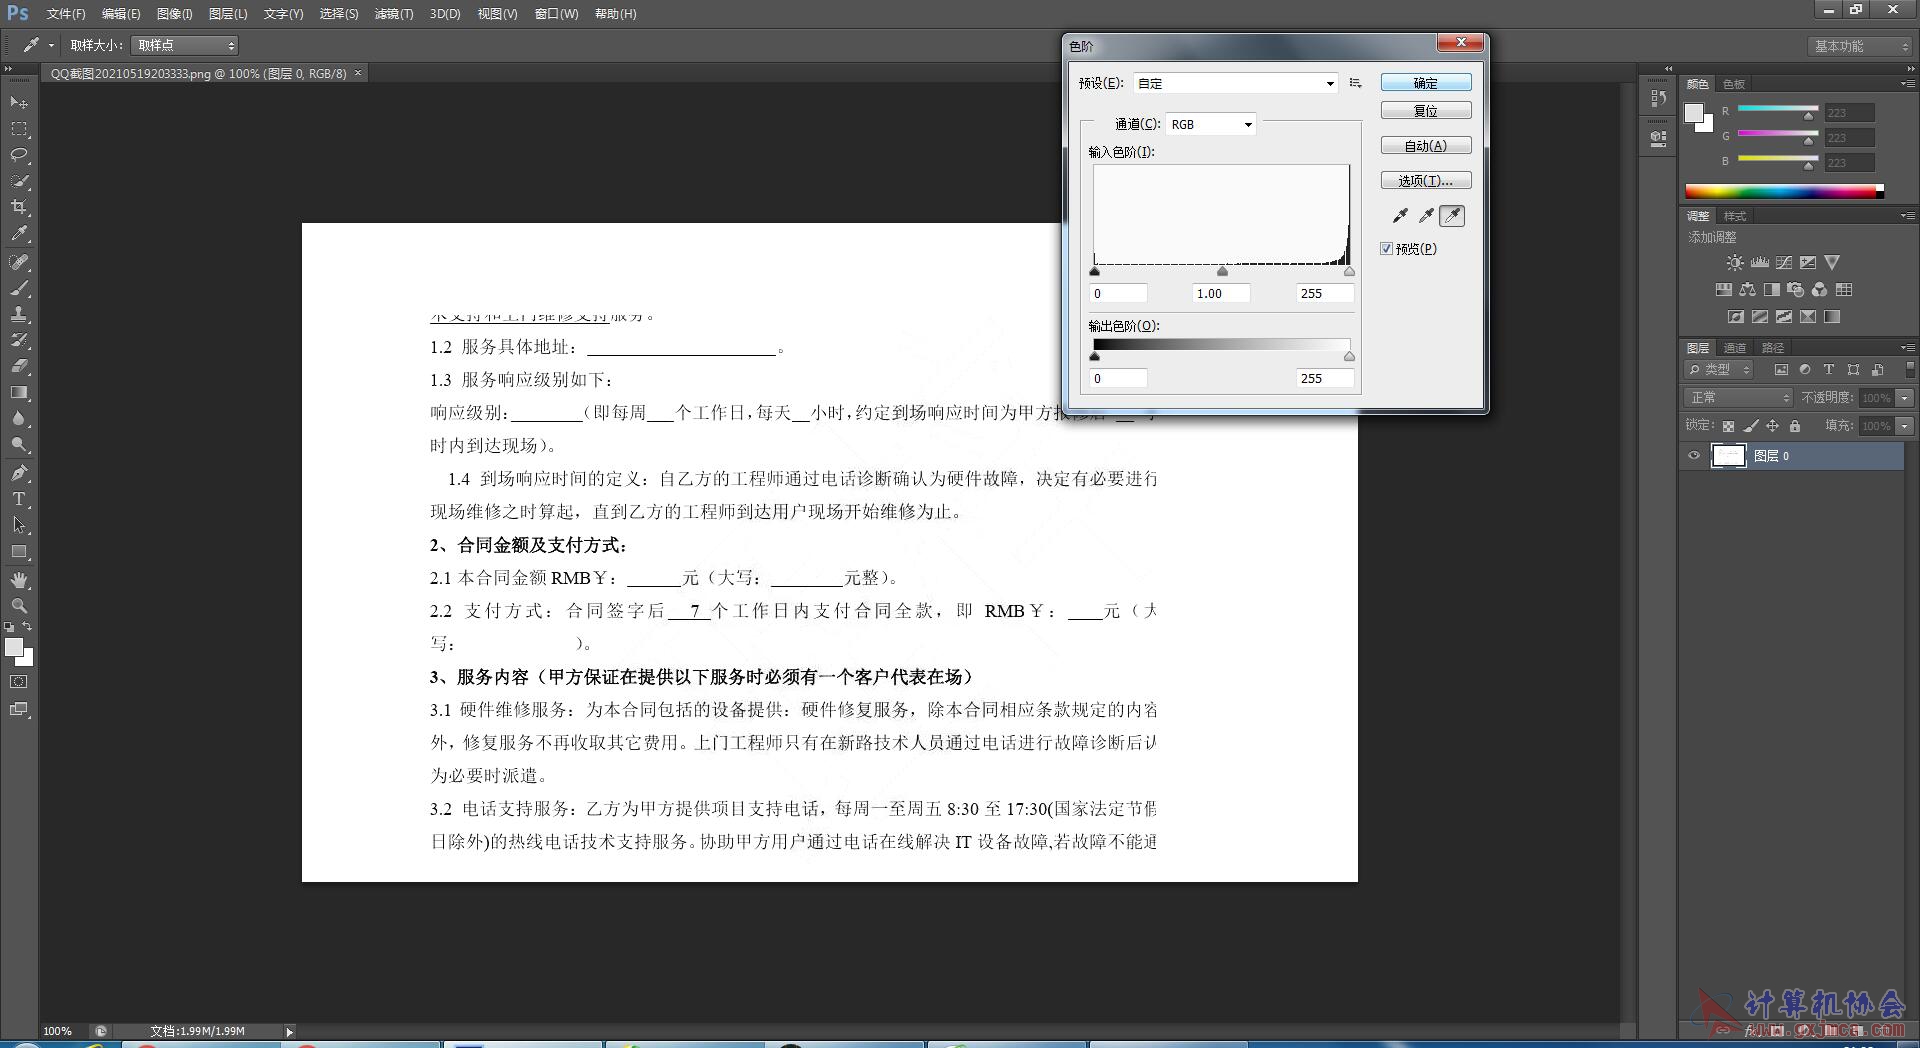Open the 通道 RGB channel dropdown

pos(1211,124)
